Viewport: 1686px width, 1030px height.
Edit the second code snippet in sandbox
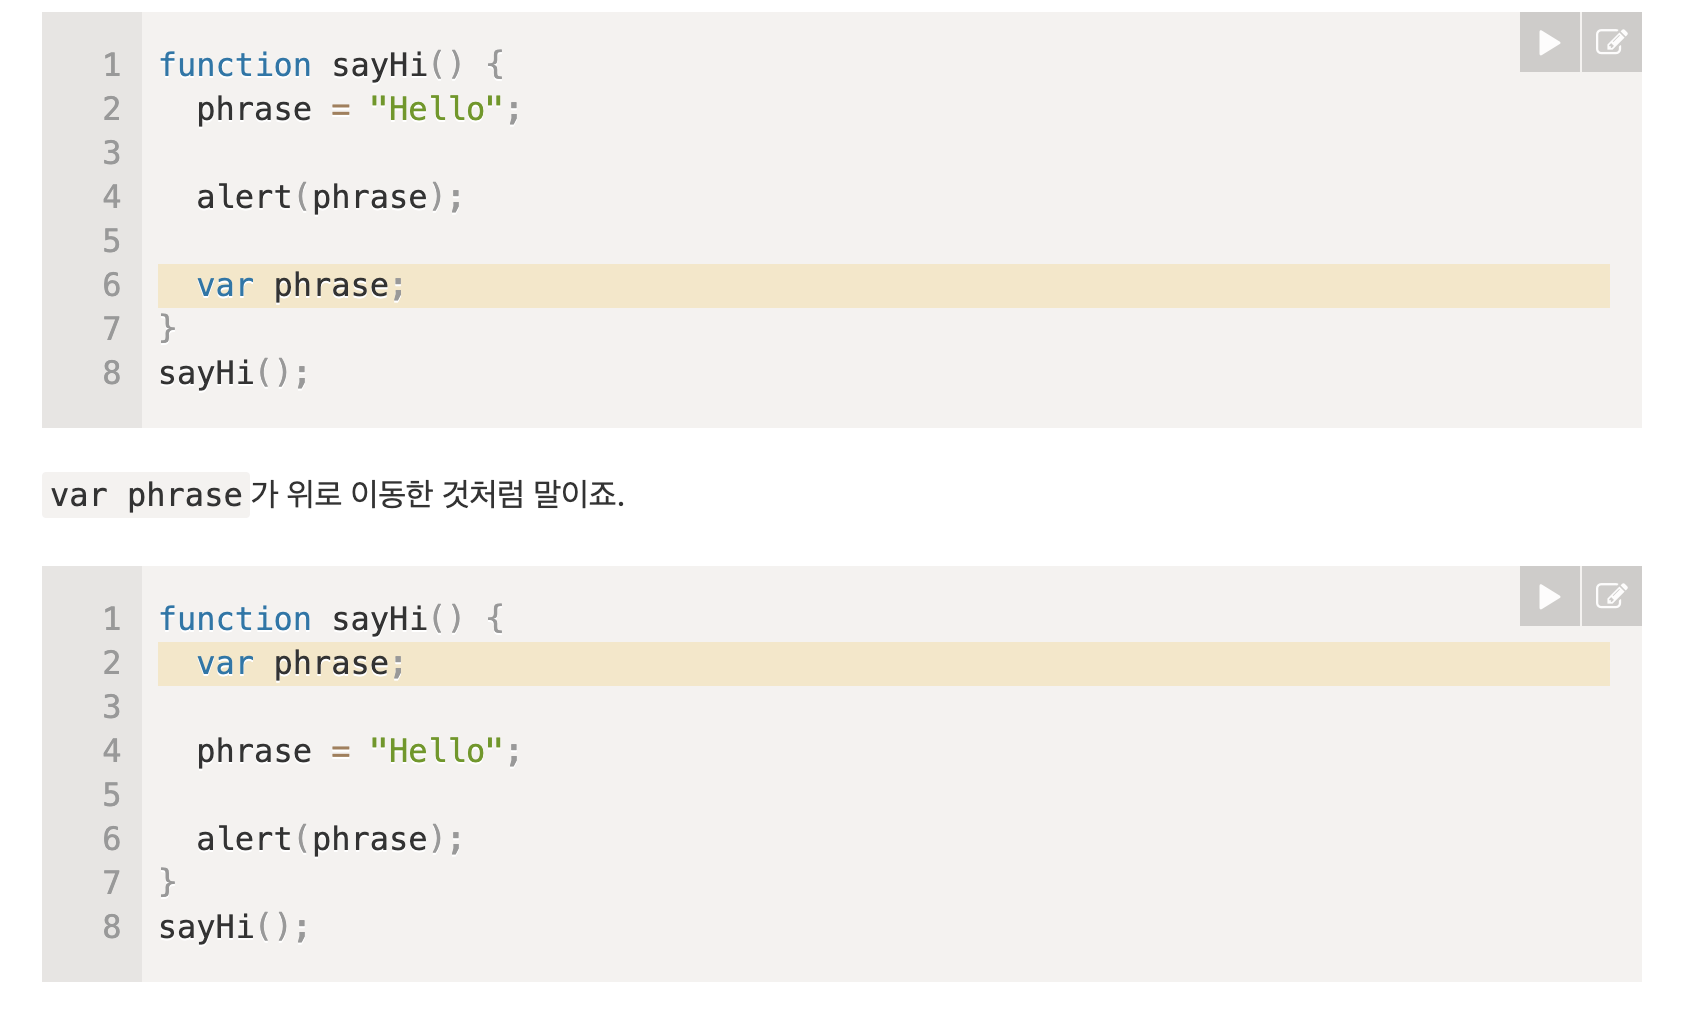[x=1610, y=596]
